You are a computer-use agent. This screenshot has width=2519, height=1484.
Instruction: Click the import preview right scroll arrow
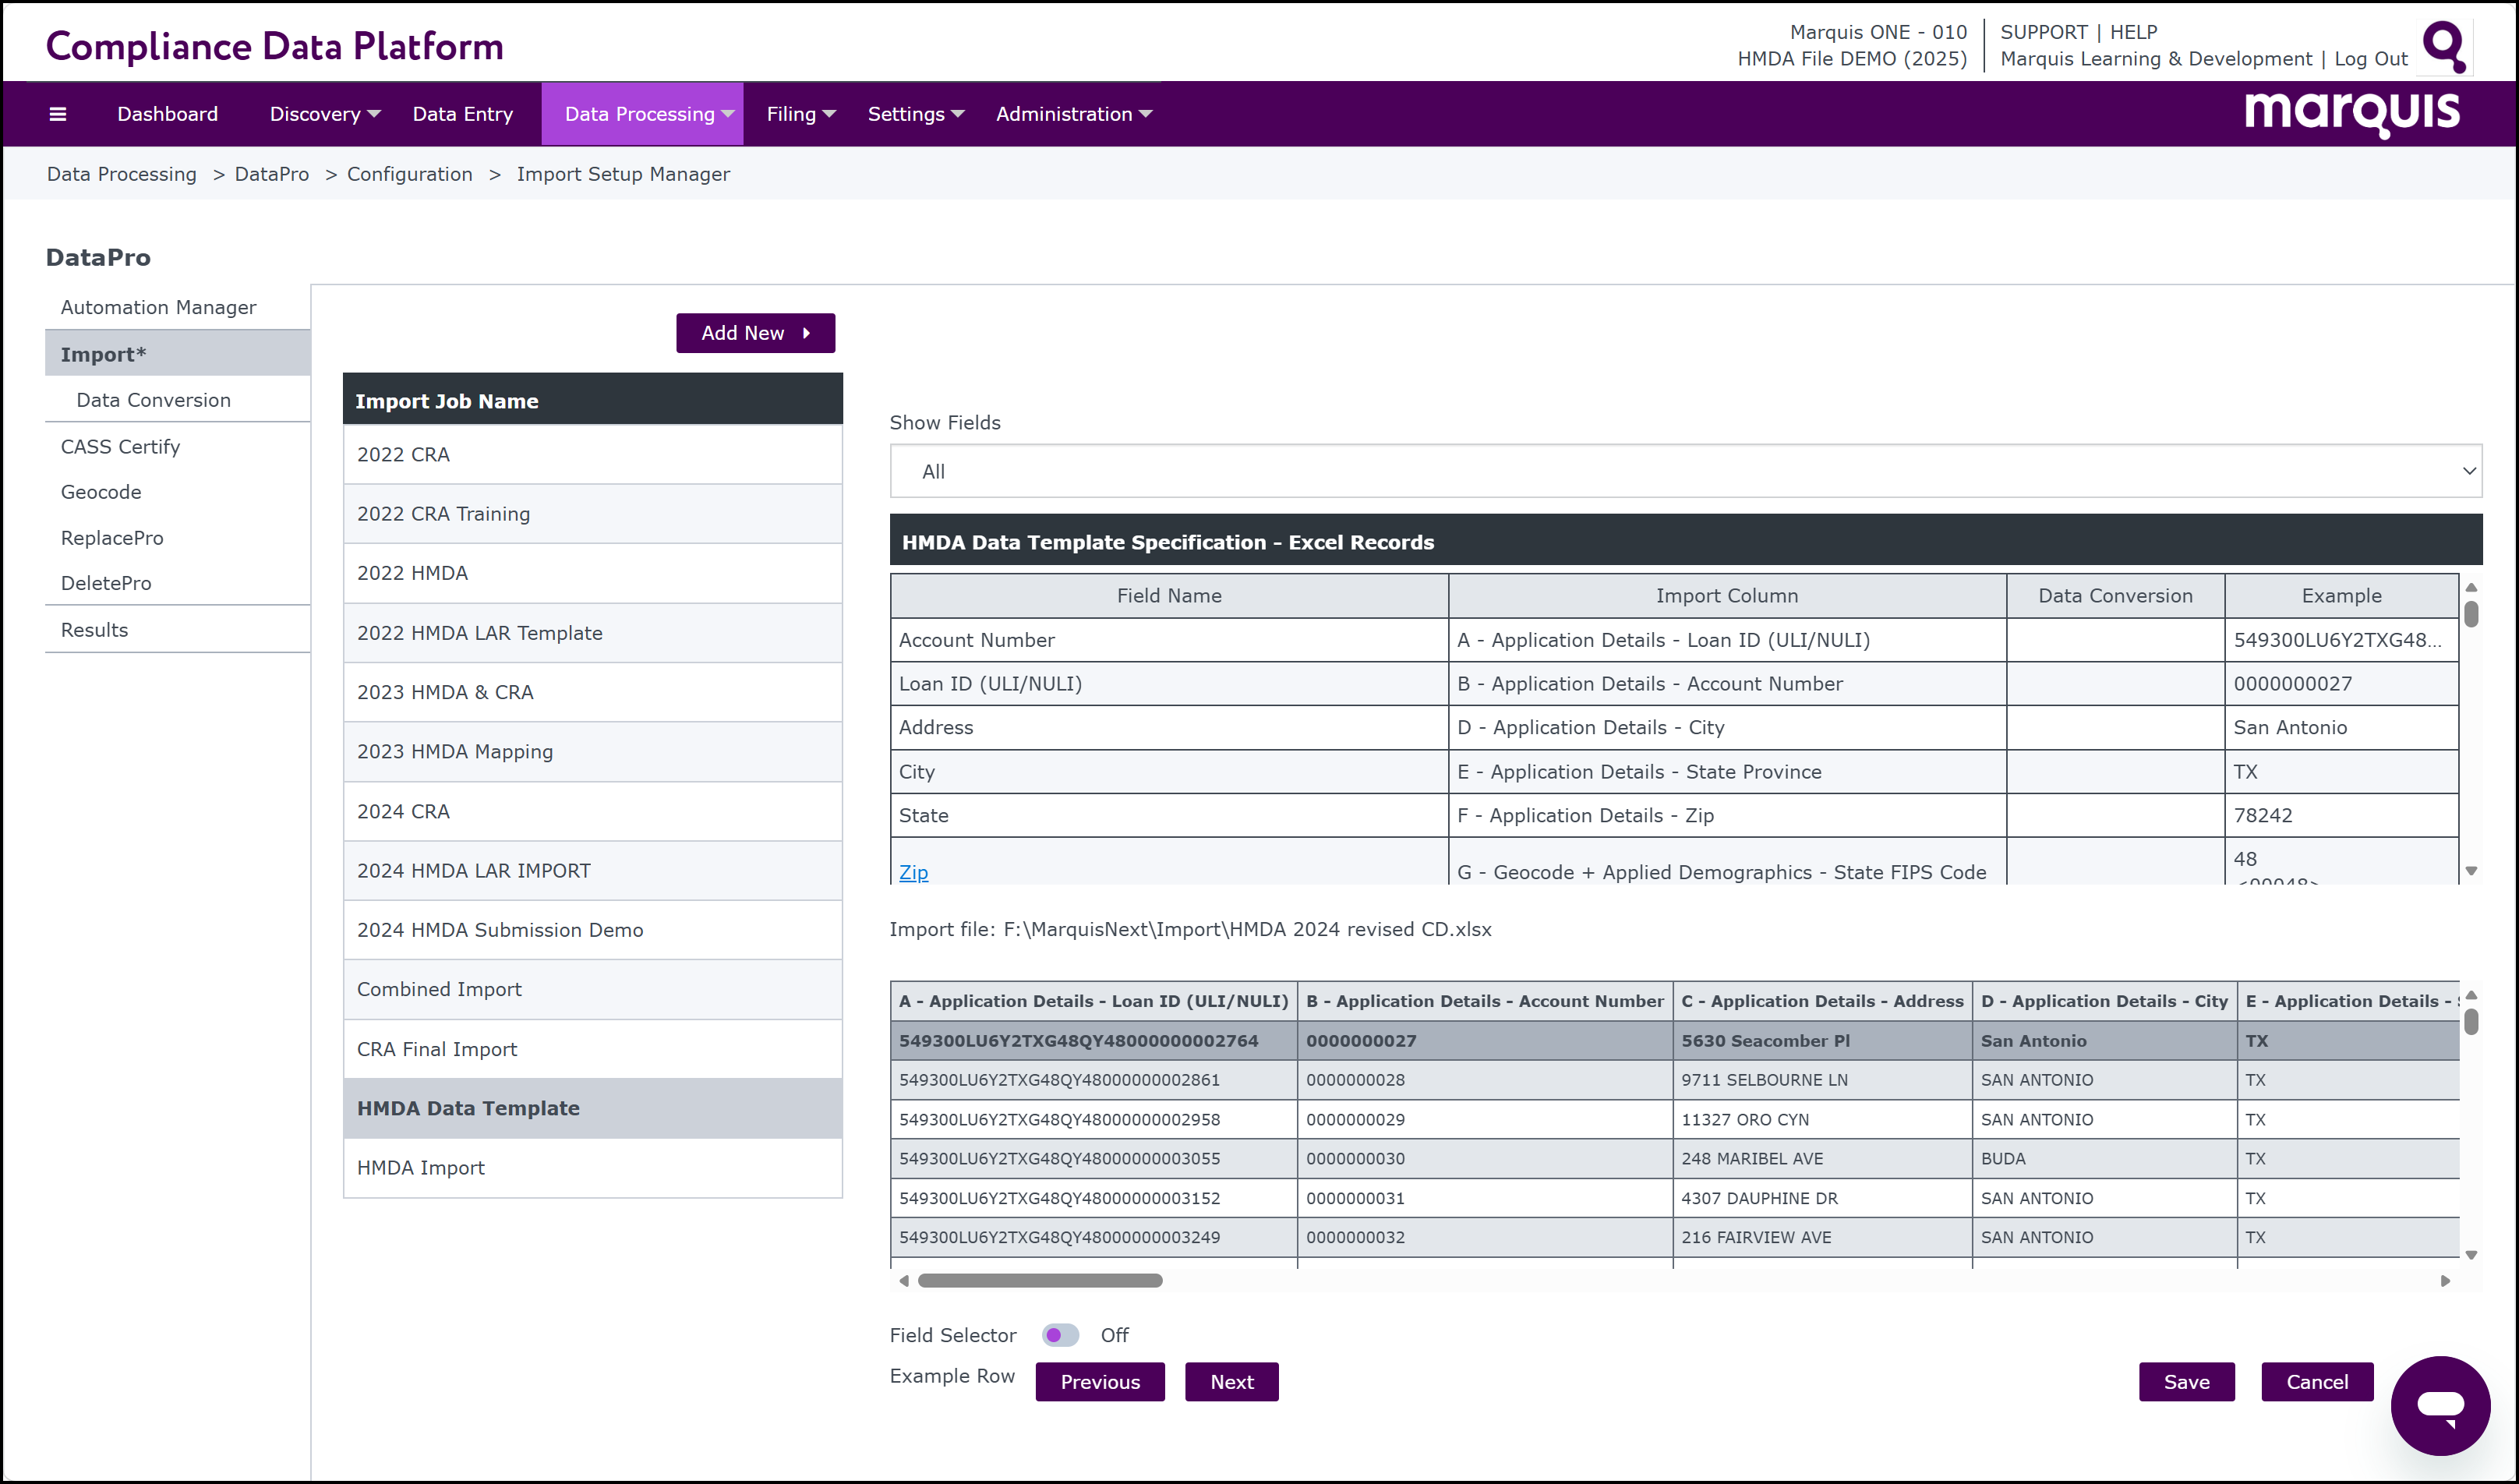(x=2445, y=1281)
